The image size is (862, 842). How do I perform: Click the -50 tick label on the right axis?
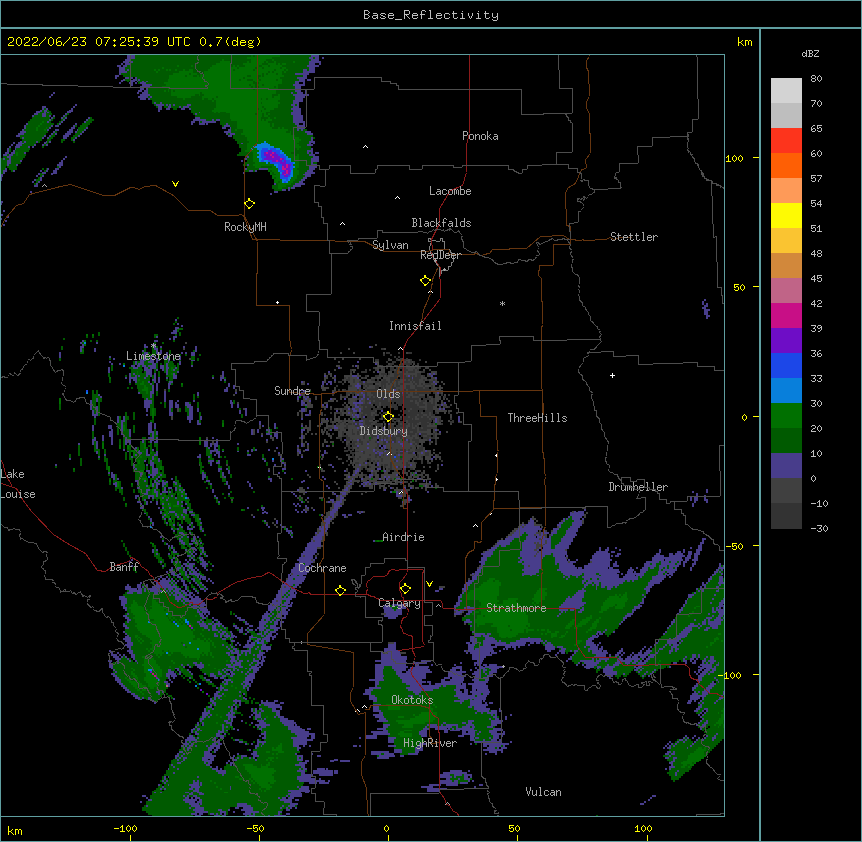[734, 546]
